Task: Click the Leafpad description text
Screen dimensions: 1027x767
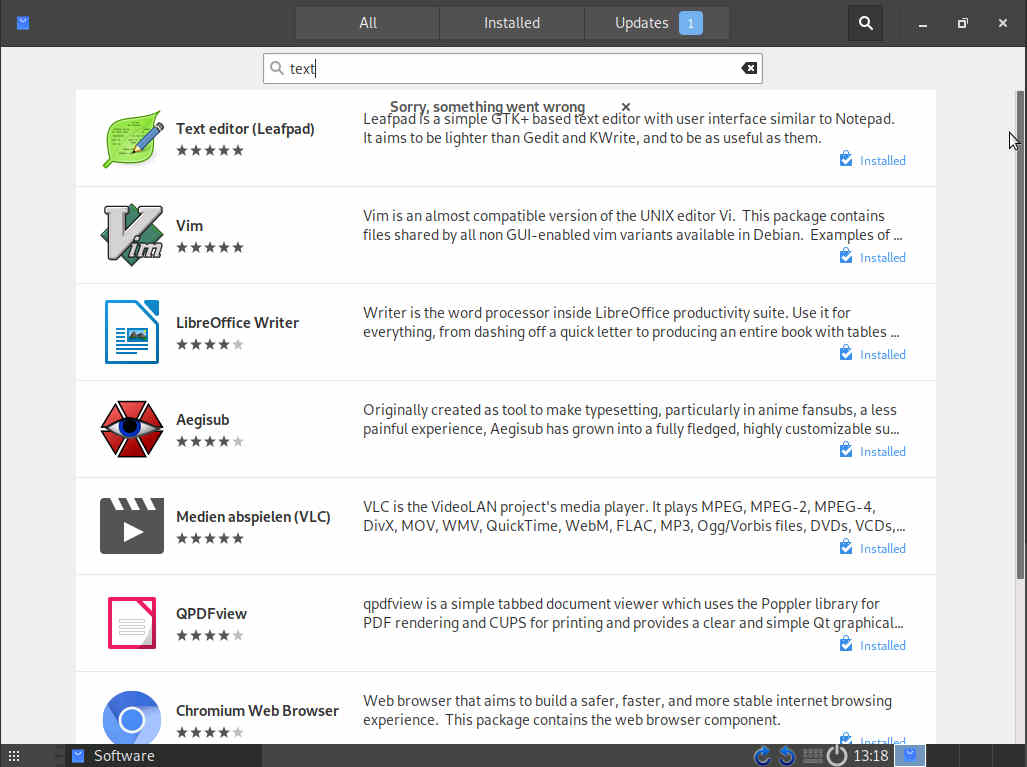Action: point(629,128)
